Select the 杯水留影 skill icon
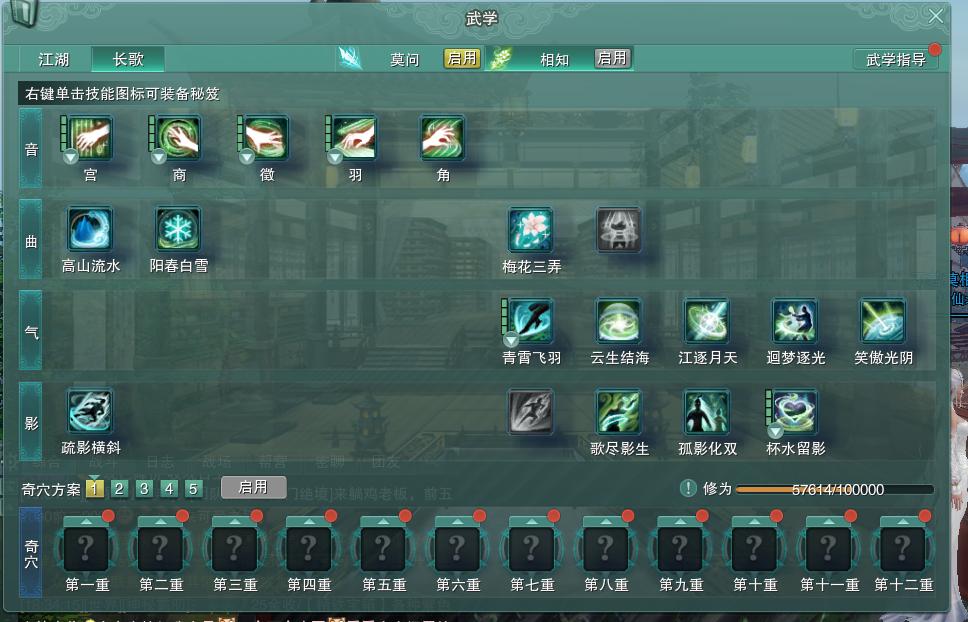The width and height of the screenshot is (968, 622). (x=795, y=412)
